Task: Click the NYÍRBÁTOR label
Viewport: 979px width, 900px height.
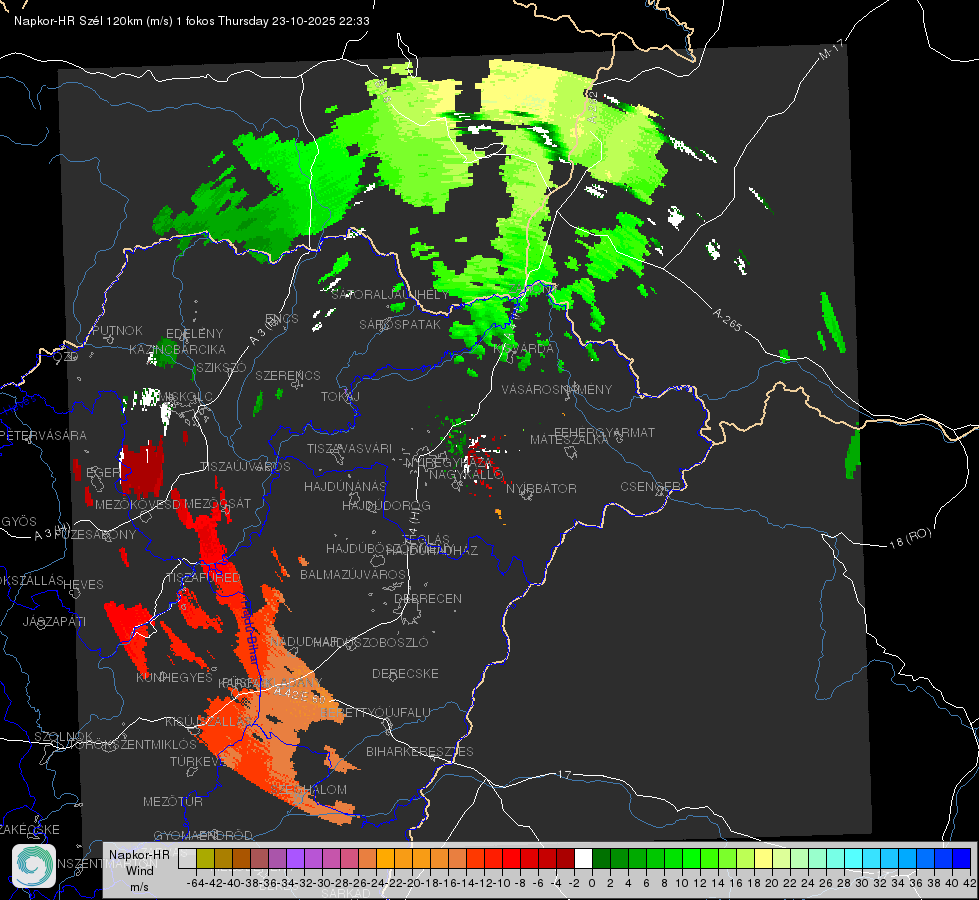Action: coord(541,488)
